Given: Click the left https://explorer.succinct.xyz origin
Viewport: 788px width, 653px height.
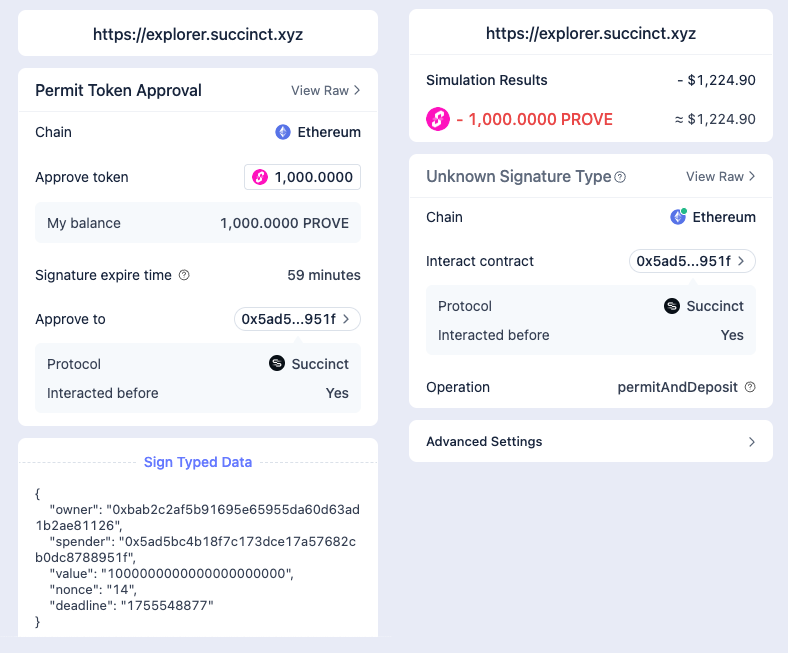Looking at the screenshot, I should [x=198, y=34].
